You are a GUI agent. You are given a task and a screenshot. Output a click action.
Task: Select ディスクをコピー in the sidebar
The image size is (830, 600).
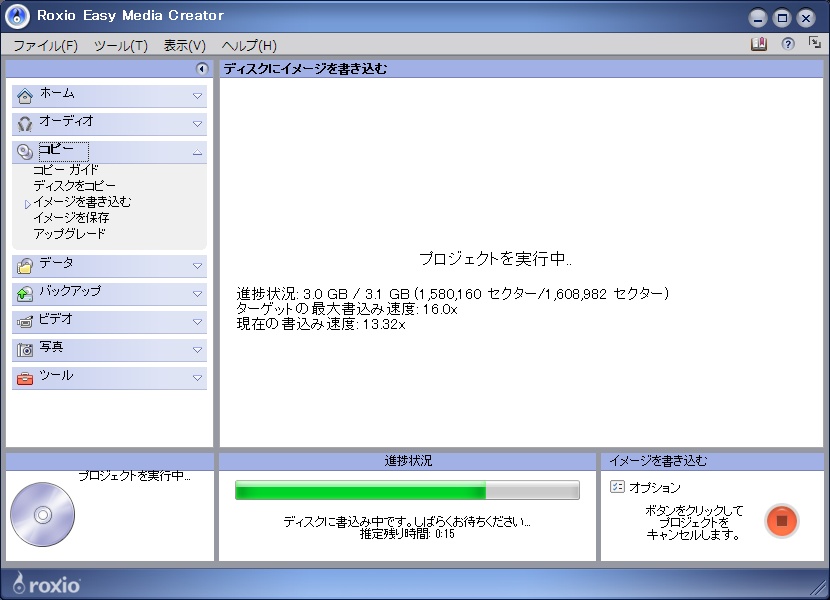[x=74, y=186]
